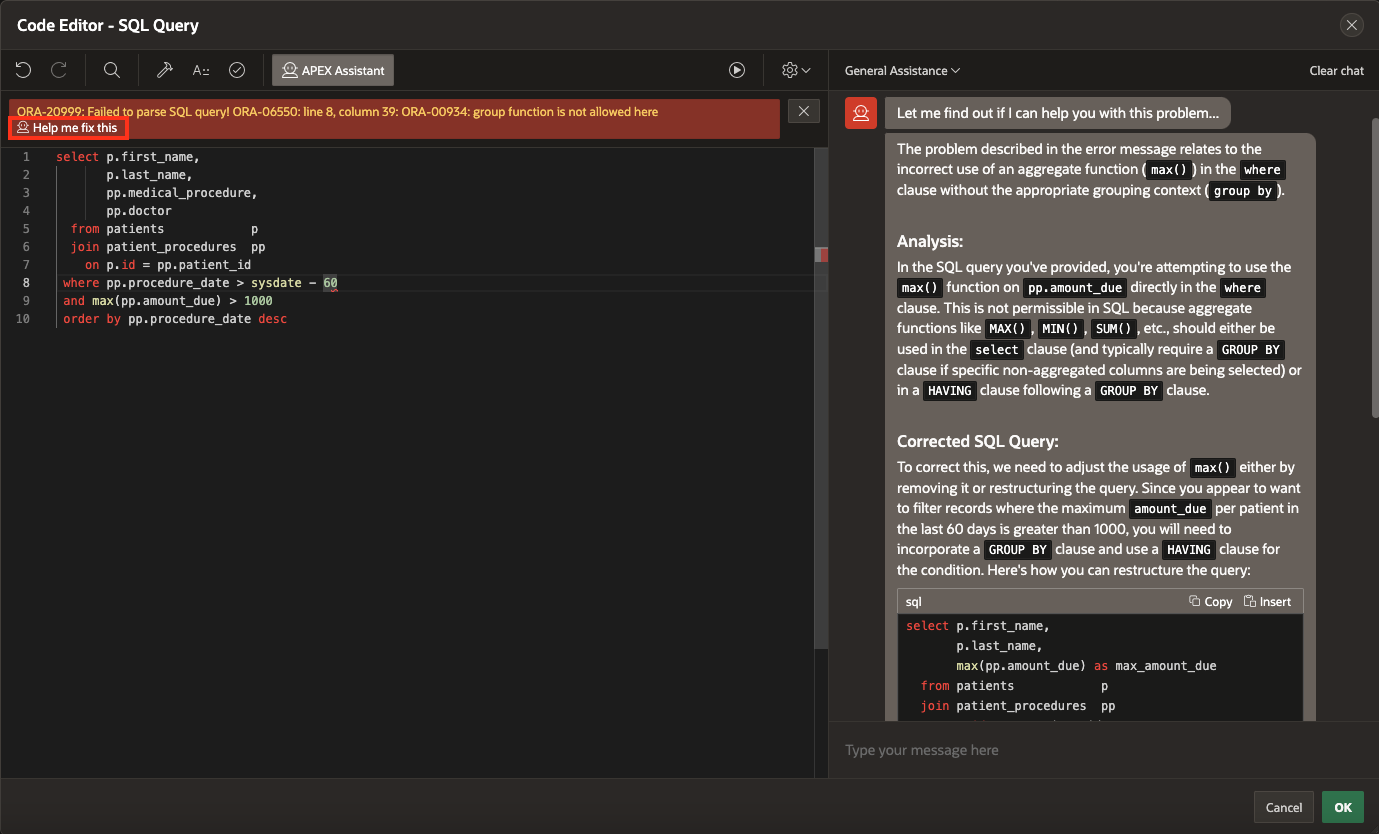Click the Clear chat link
Screen dimensions: 1379x834
click(1336, 70)
